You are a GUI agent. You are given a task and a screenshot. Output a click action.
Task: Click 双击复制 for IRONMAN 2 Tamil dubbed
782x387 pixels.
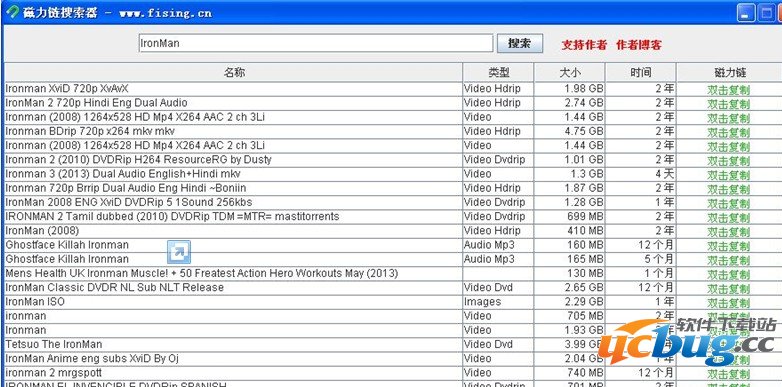click(x=728, y=218)
